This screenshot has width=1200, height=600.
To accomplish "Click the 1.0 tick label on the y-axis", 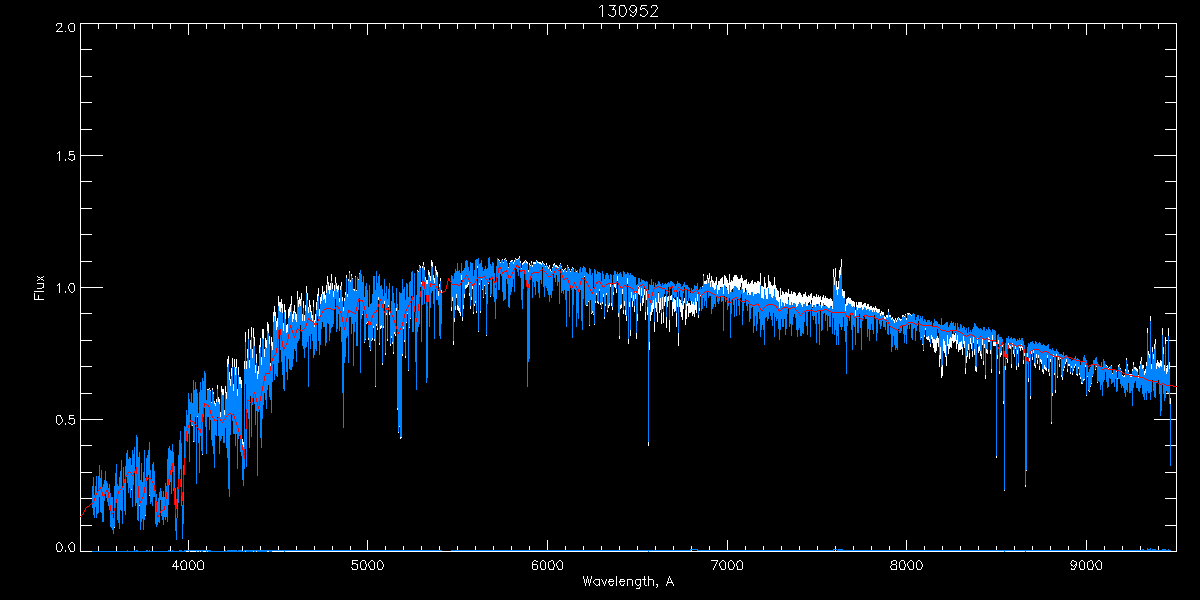I will (65, 288).
